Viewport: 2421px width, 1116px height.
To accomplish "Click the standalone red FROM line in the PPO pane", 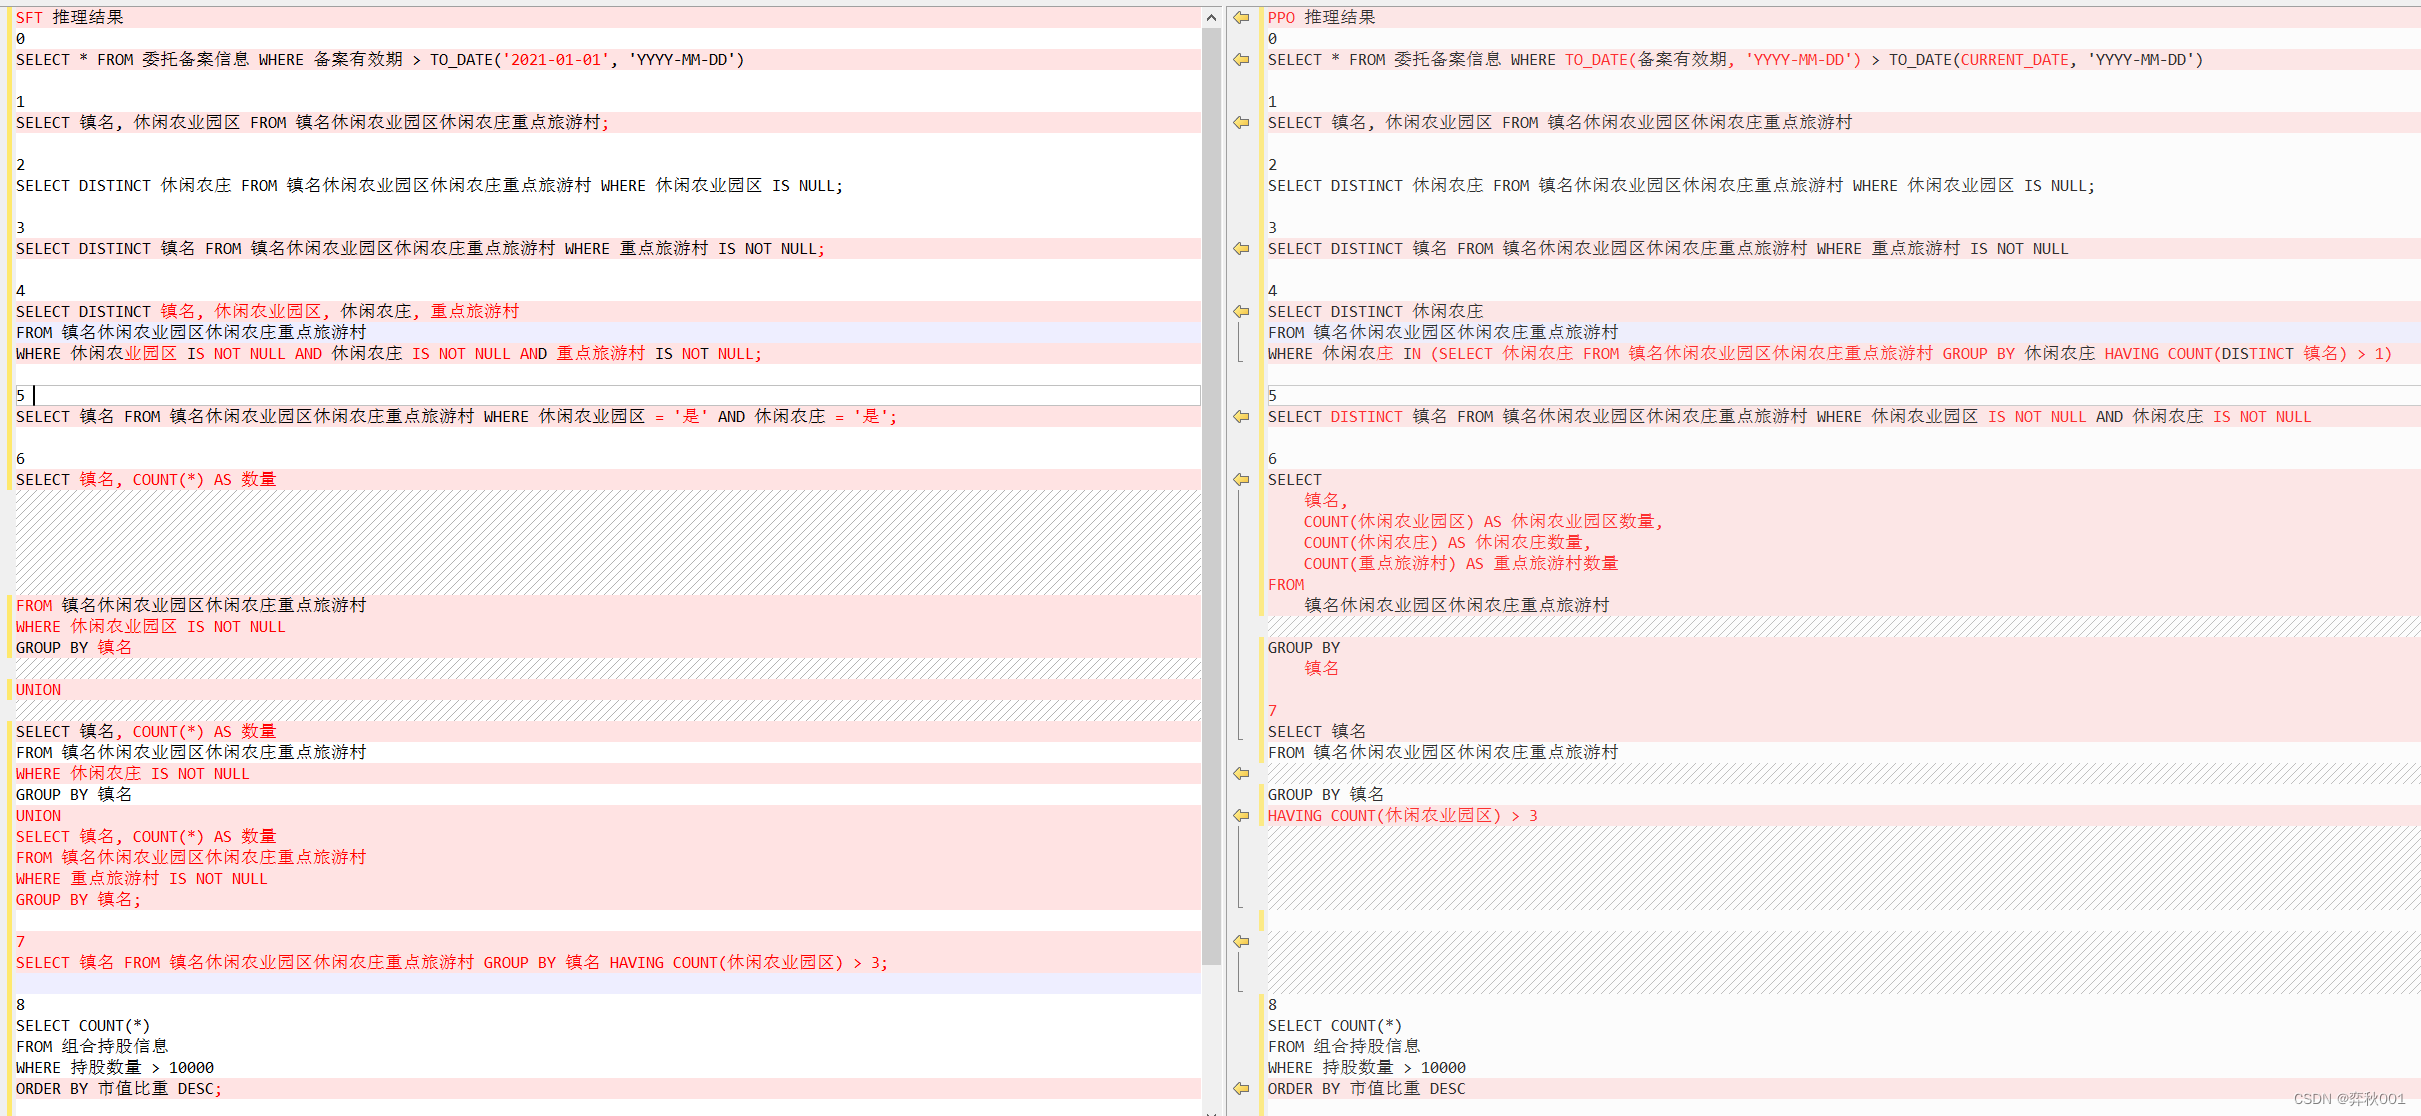I will pos(1286,584).
